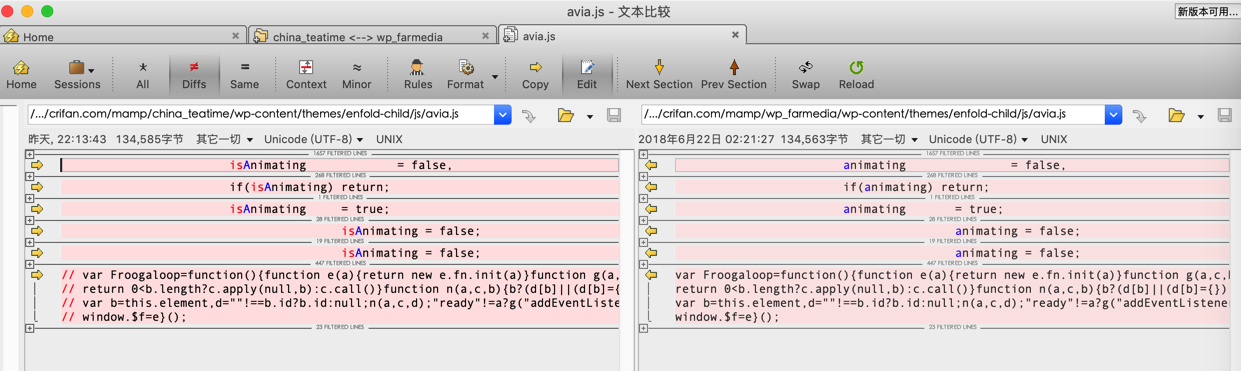Reload the comparison
The height and width of the screenshot is (371, 1241).
[x=856, y=68]
